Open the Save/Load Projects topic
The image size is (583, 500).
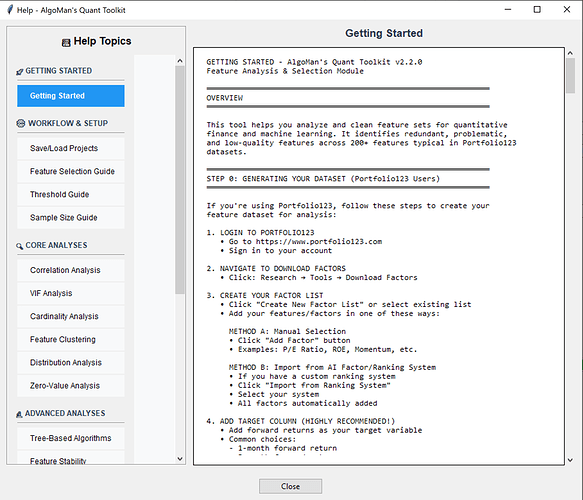pyautogui.click(x=71, y=148)
